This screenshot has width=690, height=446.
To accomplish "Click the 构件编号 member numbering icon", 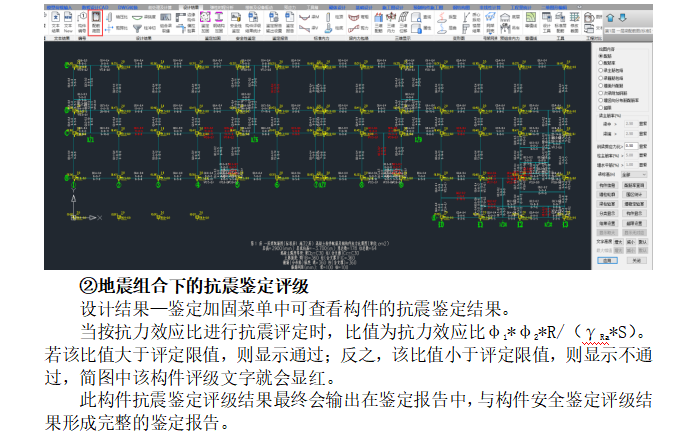I will coord(82,22).
